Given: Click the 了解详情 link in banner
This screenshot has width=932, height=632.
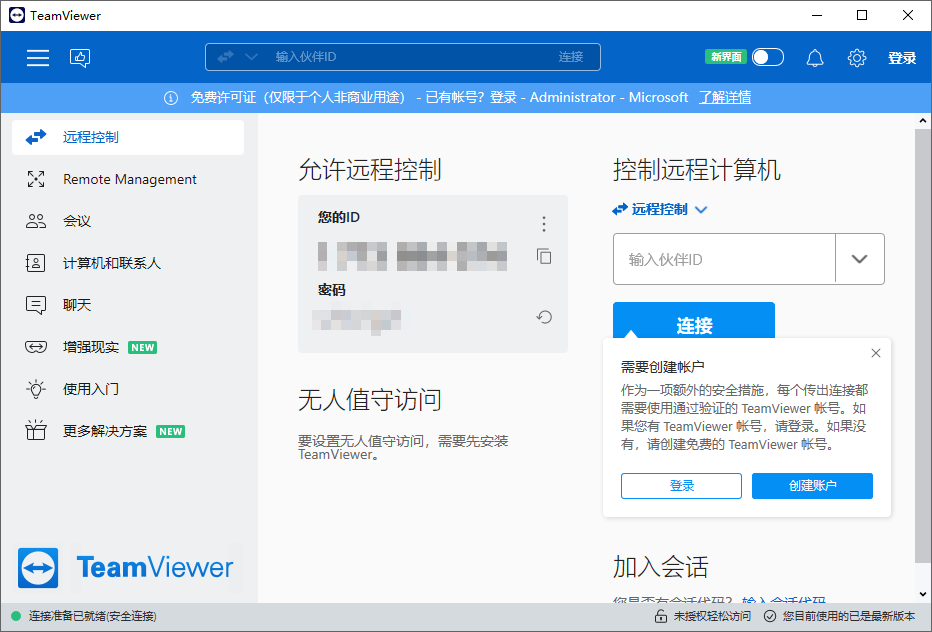Looking at the screenshot, I should coord(725,97).
